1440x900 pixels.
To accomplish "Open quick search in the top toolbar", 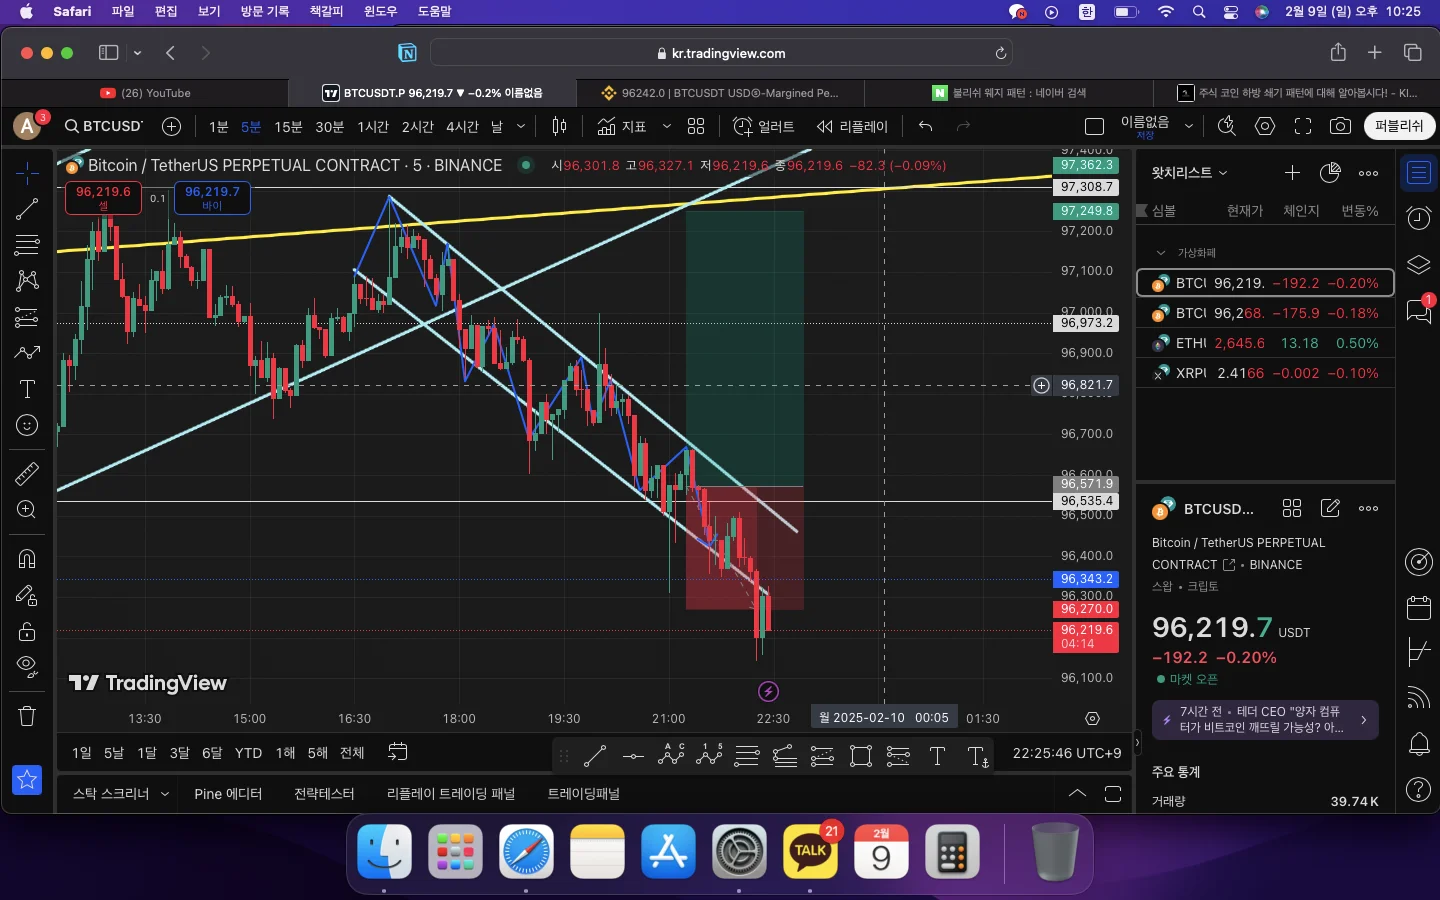I will click(x=1227, y=126).
